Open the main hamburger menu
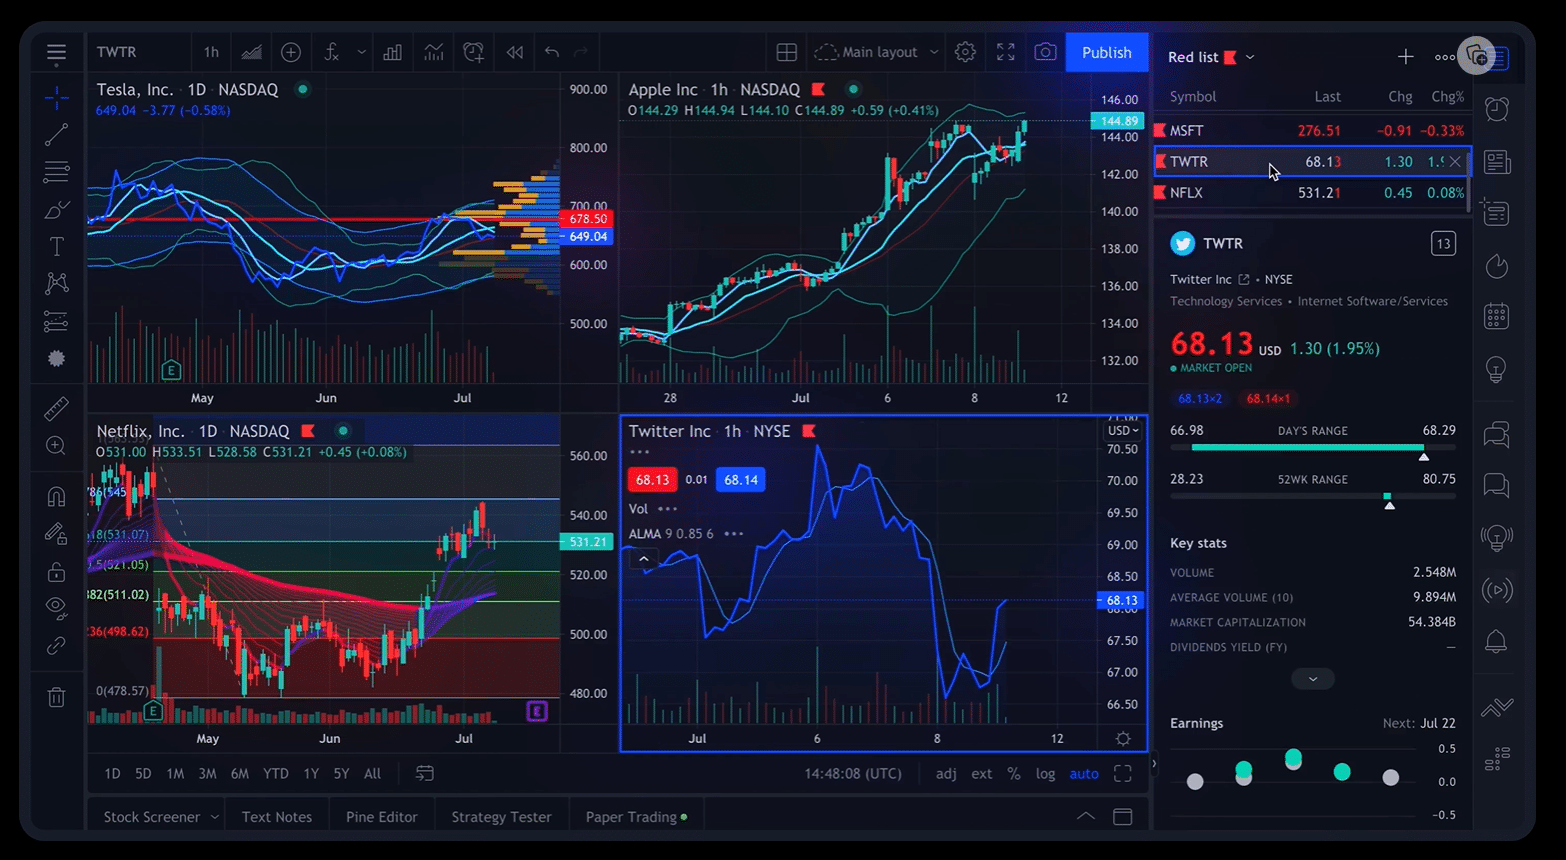 (x=56, y=52)
